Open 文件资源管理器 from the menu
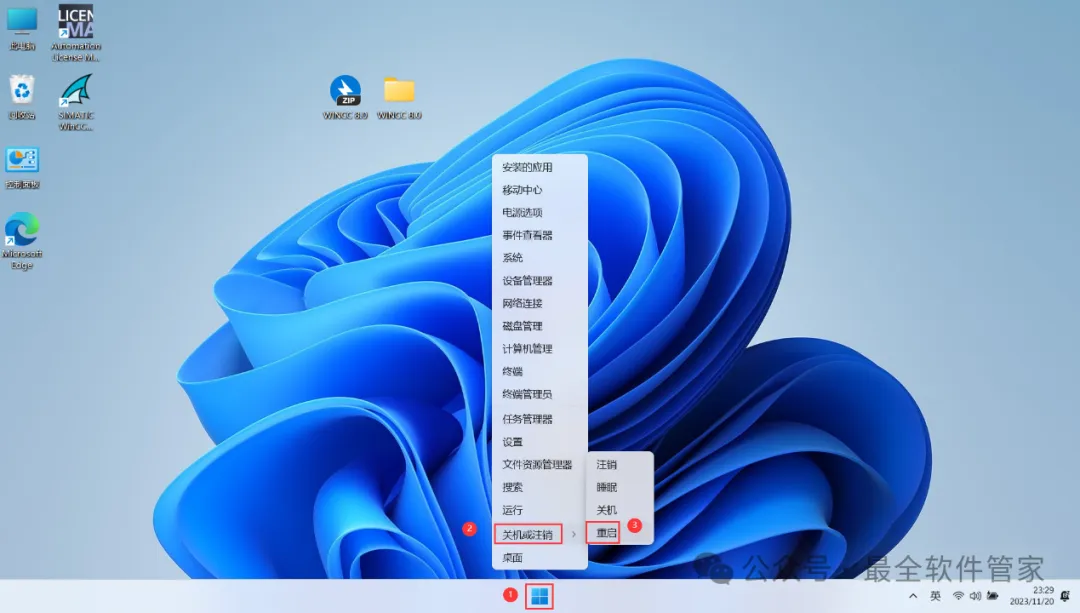This screenshot has height=613, width=1080. click(539, 465)
